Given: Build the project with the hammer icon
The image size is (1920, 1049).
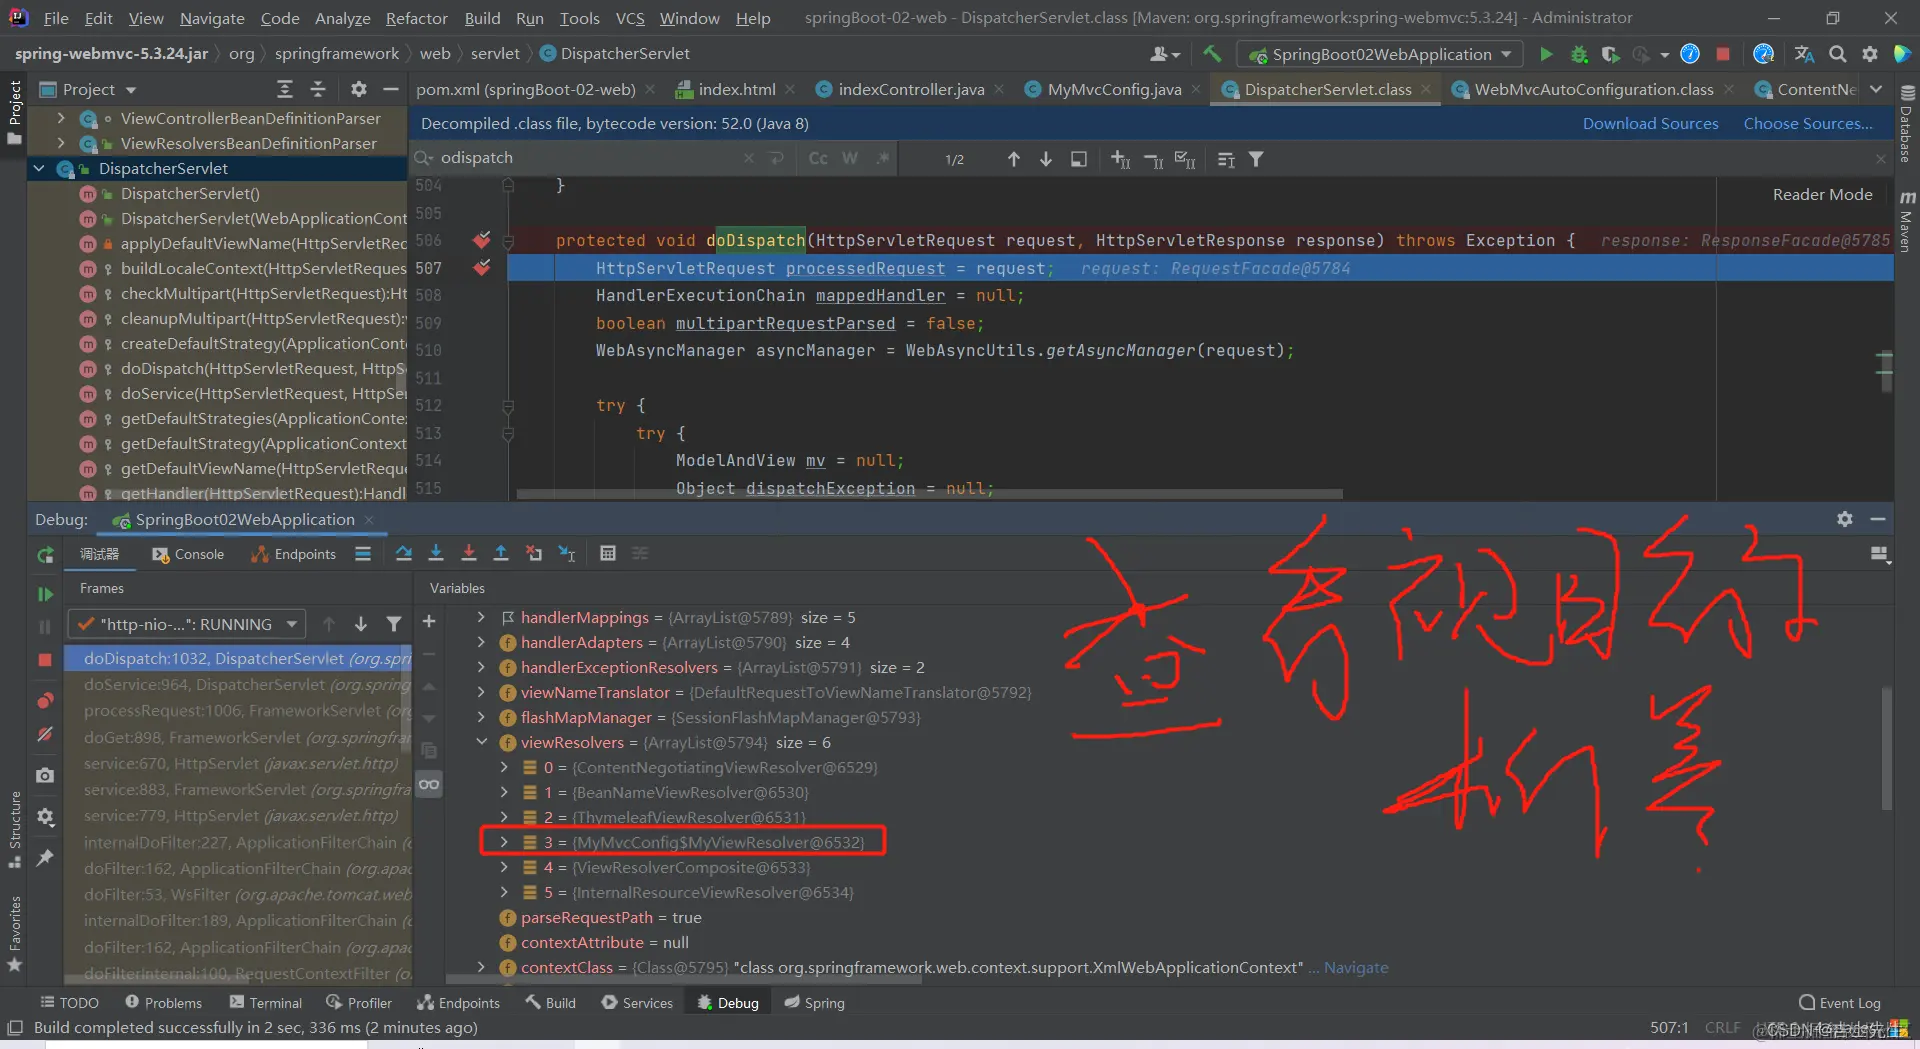Looking at the screenshot, I should (x=1212, y=54).
